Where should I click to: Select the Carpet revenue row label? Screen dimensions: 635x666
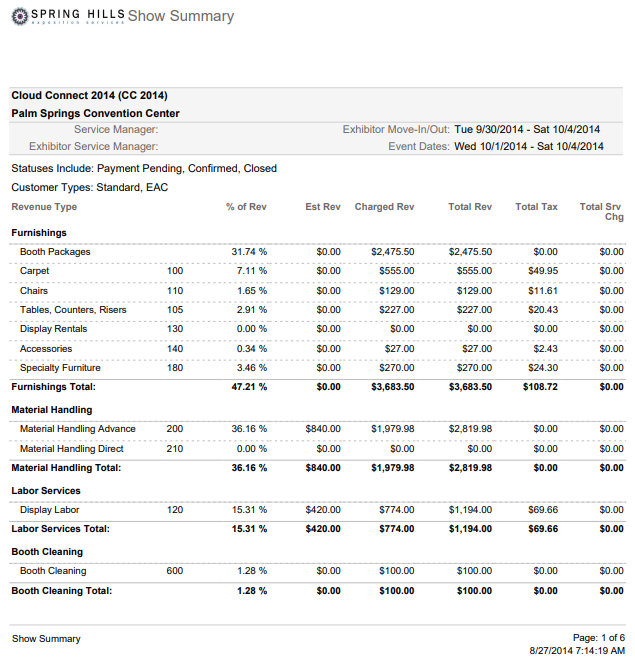pos(34,271)
